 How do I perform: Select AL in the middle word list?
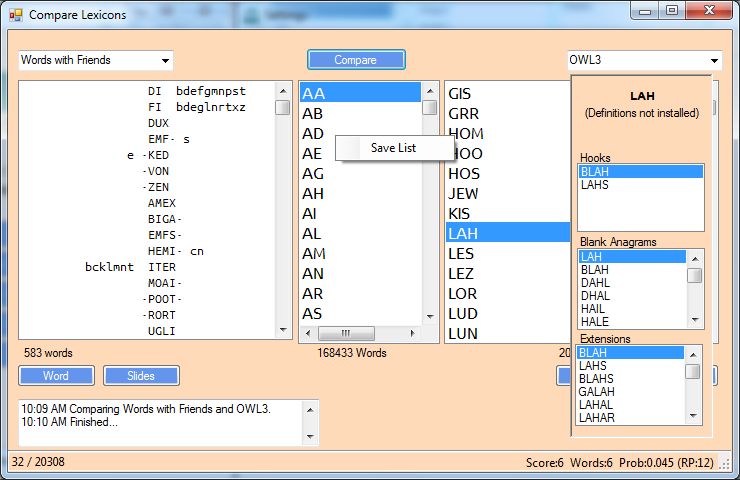[361, 234]
